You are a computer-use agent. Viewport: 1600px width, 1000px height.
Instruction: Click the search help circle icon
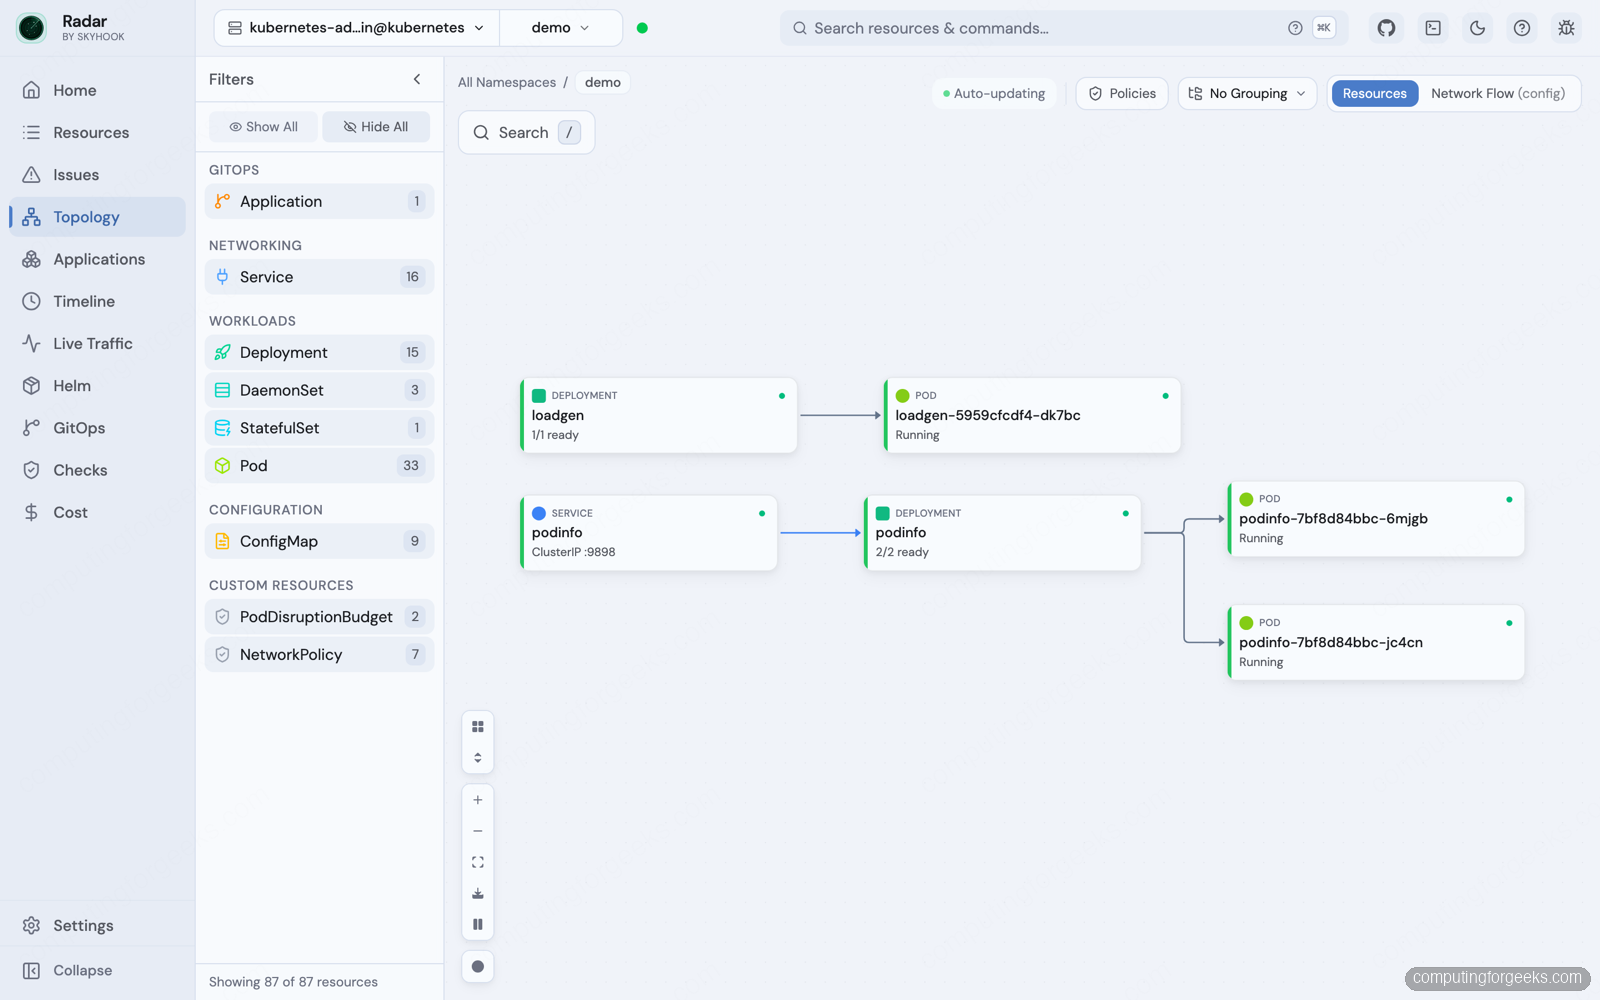click(x=1295, y=28)
